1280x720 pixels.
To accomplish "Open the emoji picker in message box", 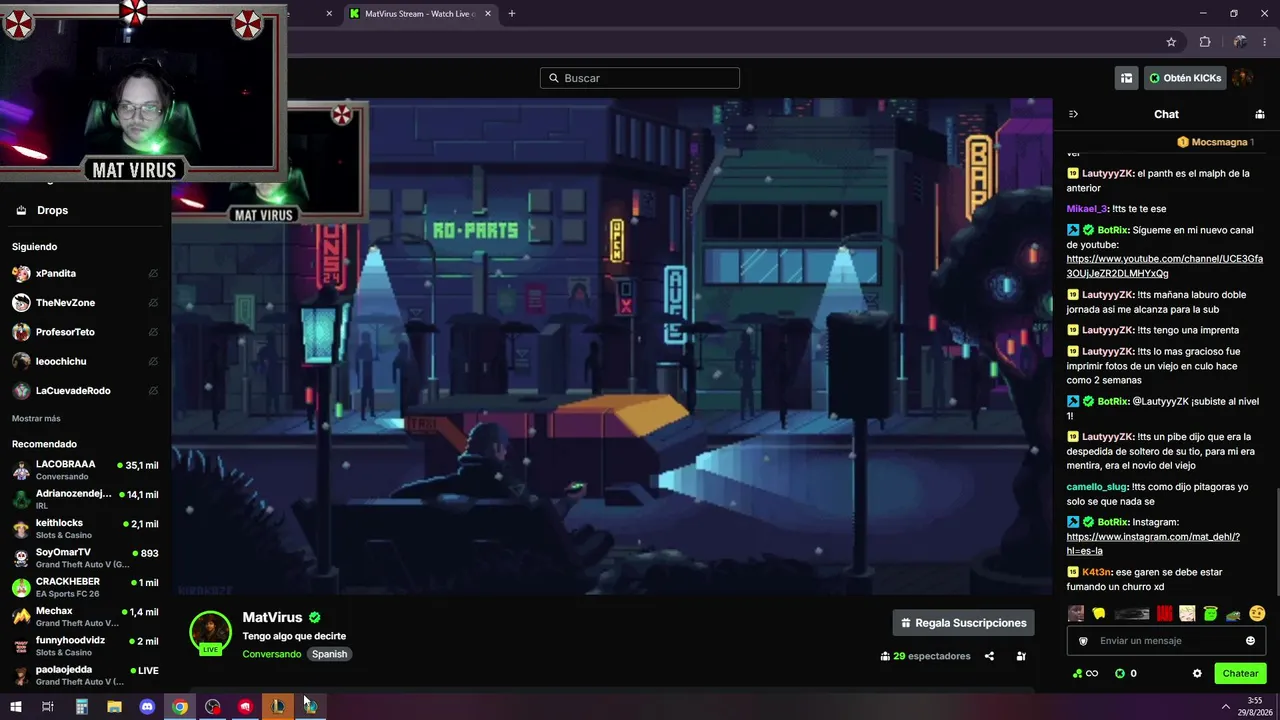I will click(1250, 641).
